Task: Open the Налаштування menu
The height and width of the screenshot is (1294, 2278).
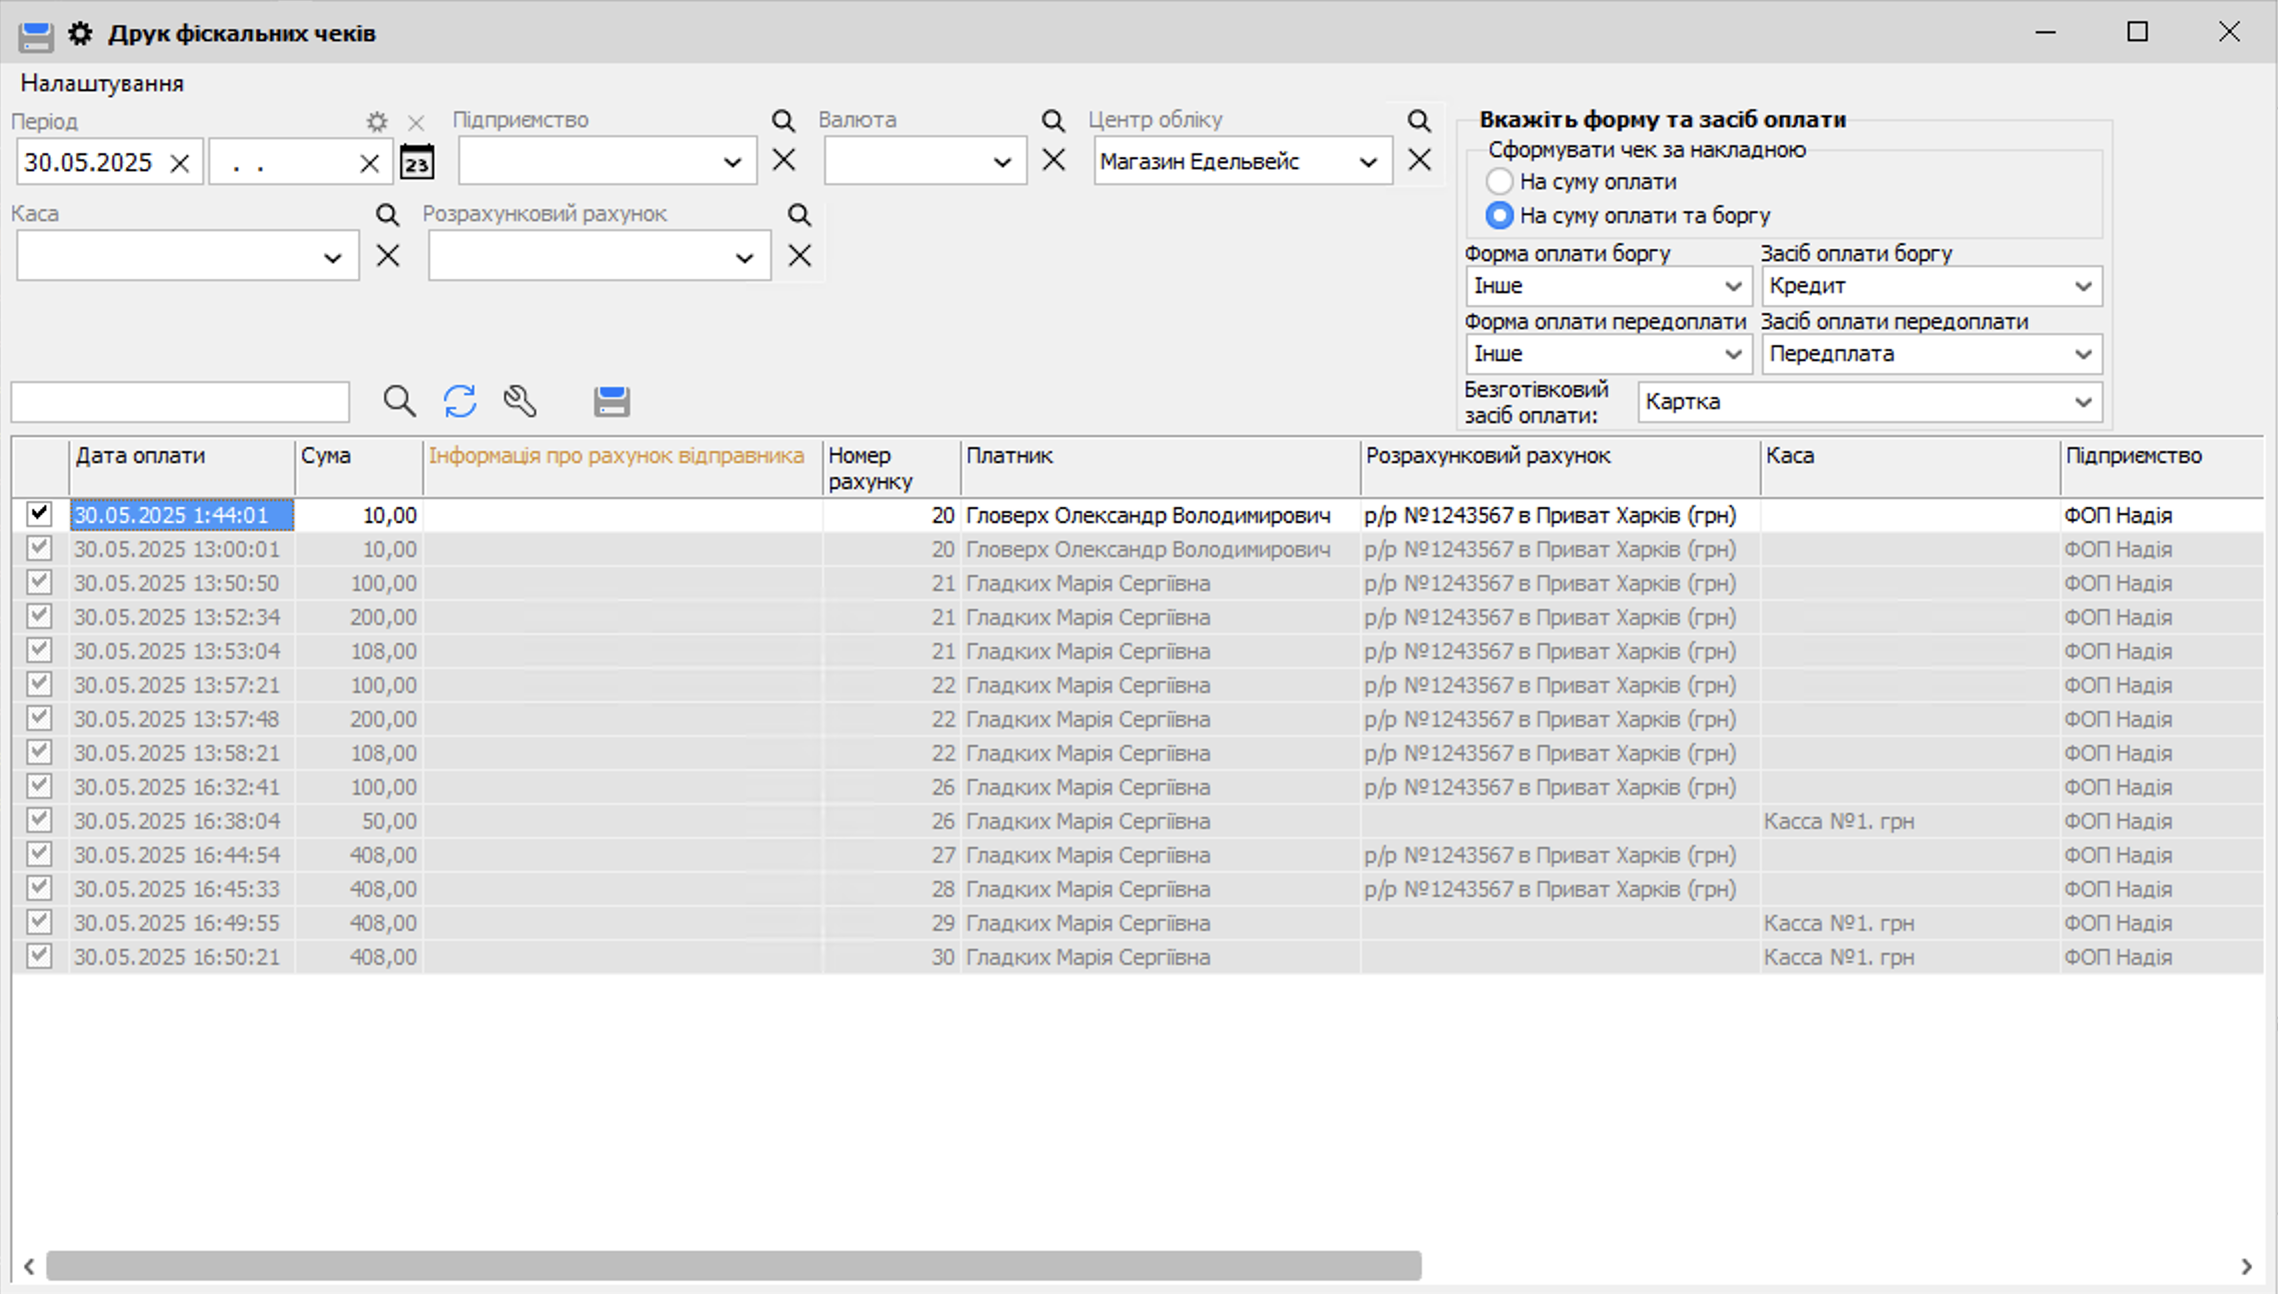Action: coord(102,83)
